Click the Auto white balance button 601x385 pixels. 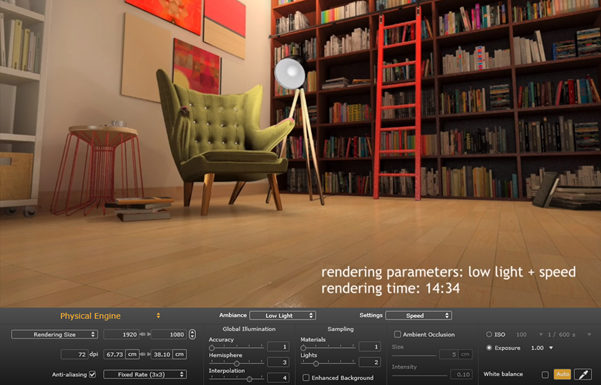pyautogui.click(x=562, y=374)
